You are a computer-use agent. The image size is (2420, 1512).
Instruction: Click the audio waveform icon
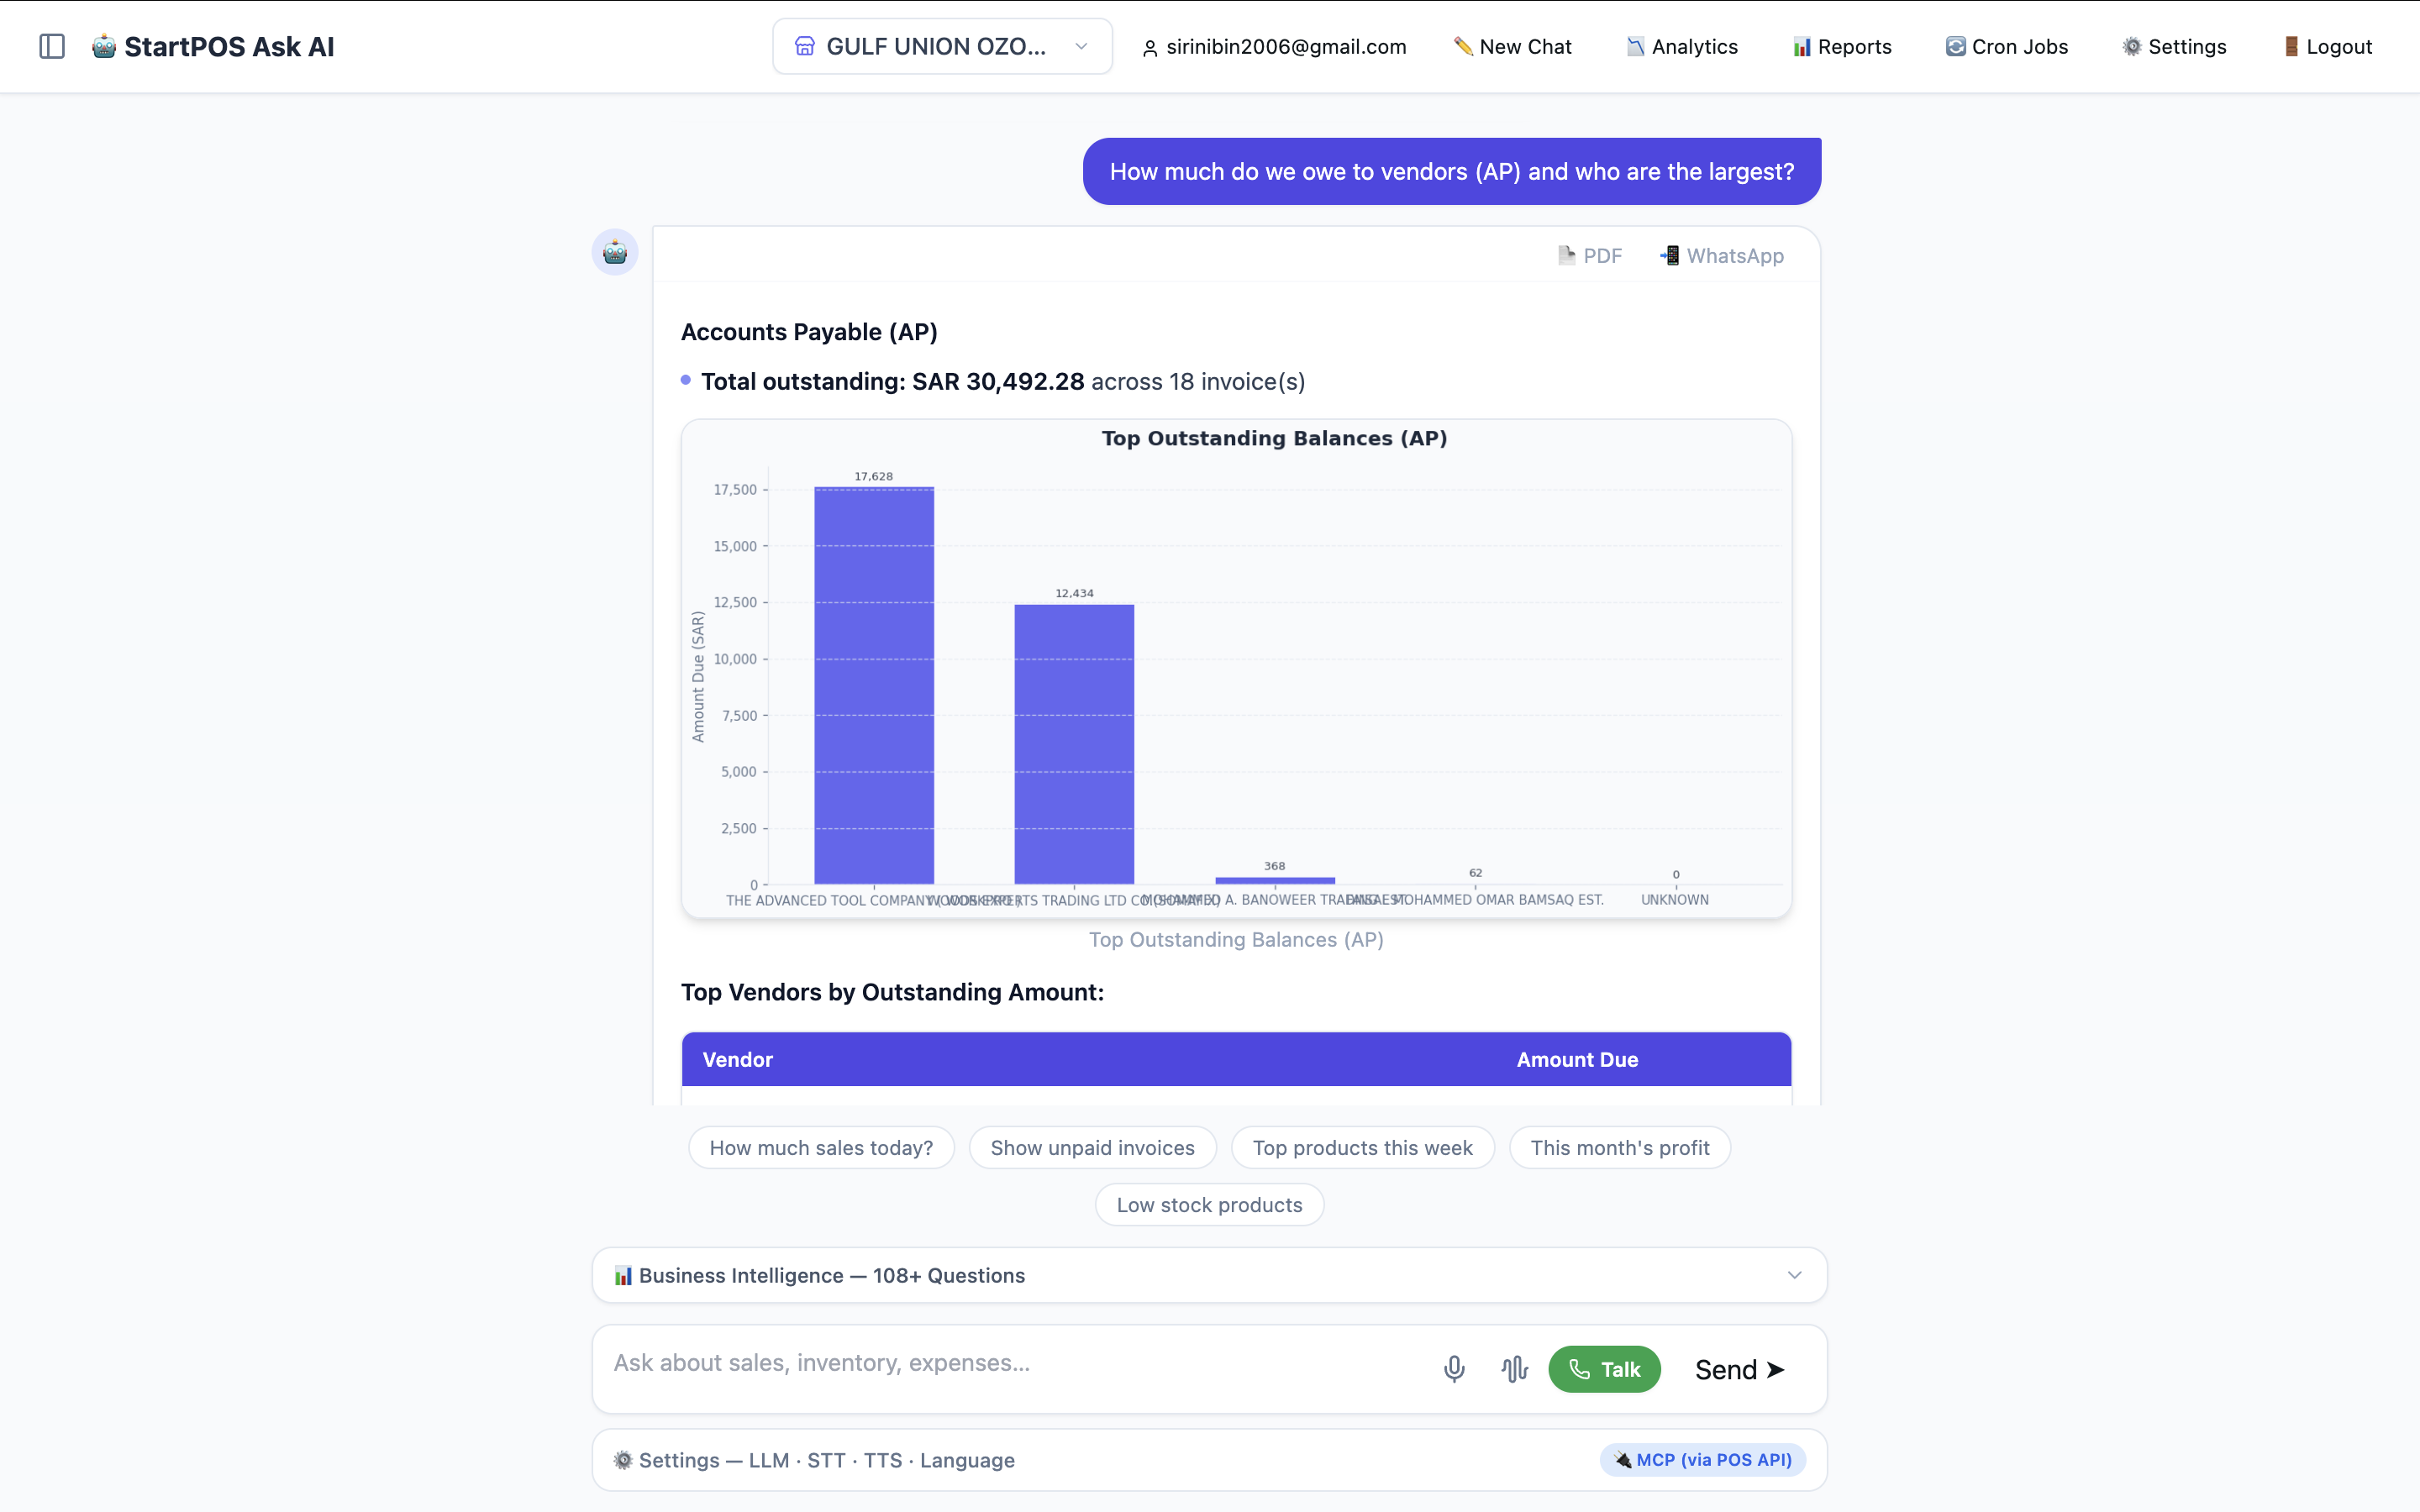point(1514,1369)
